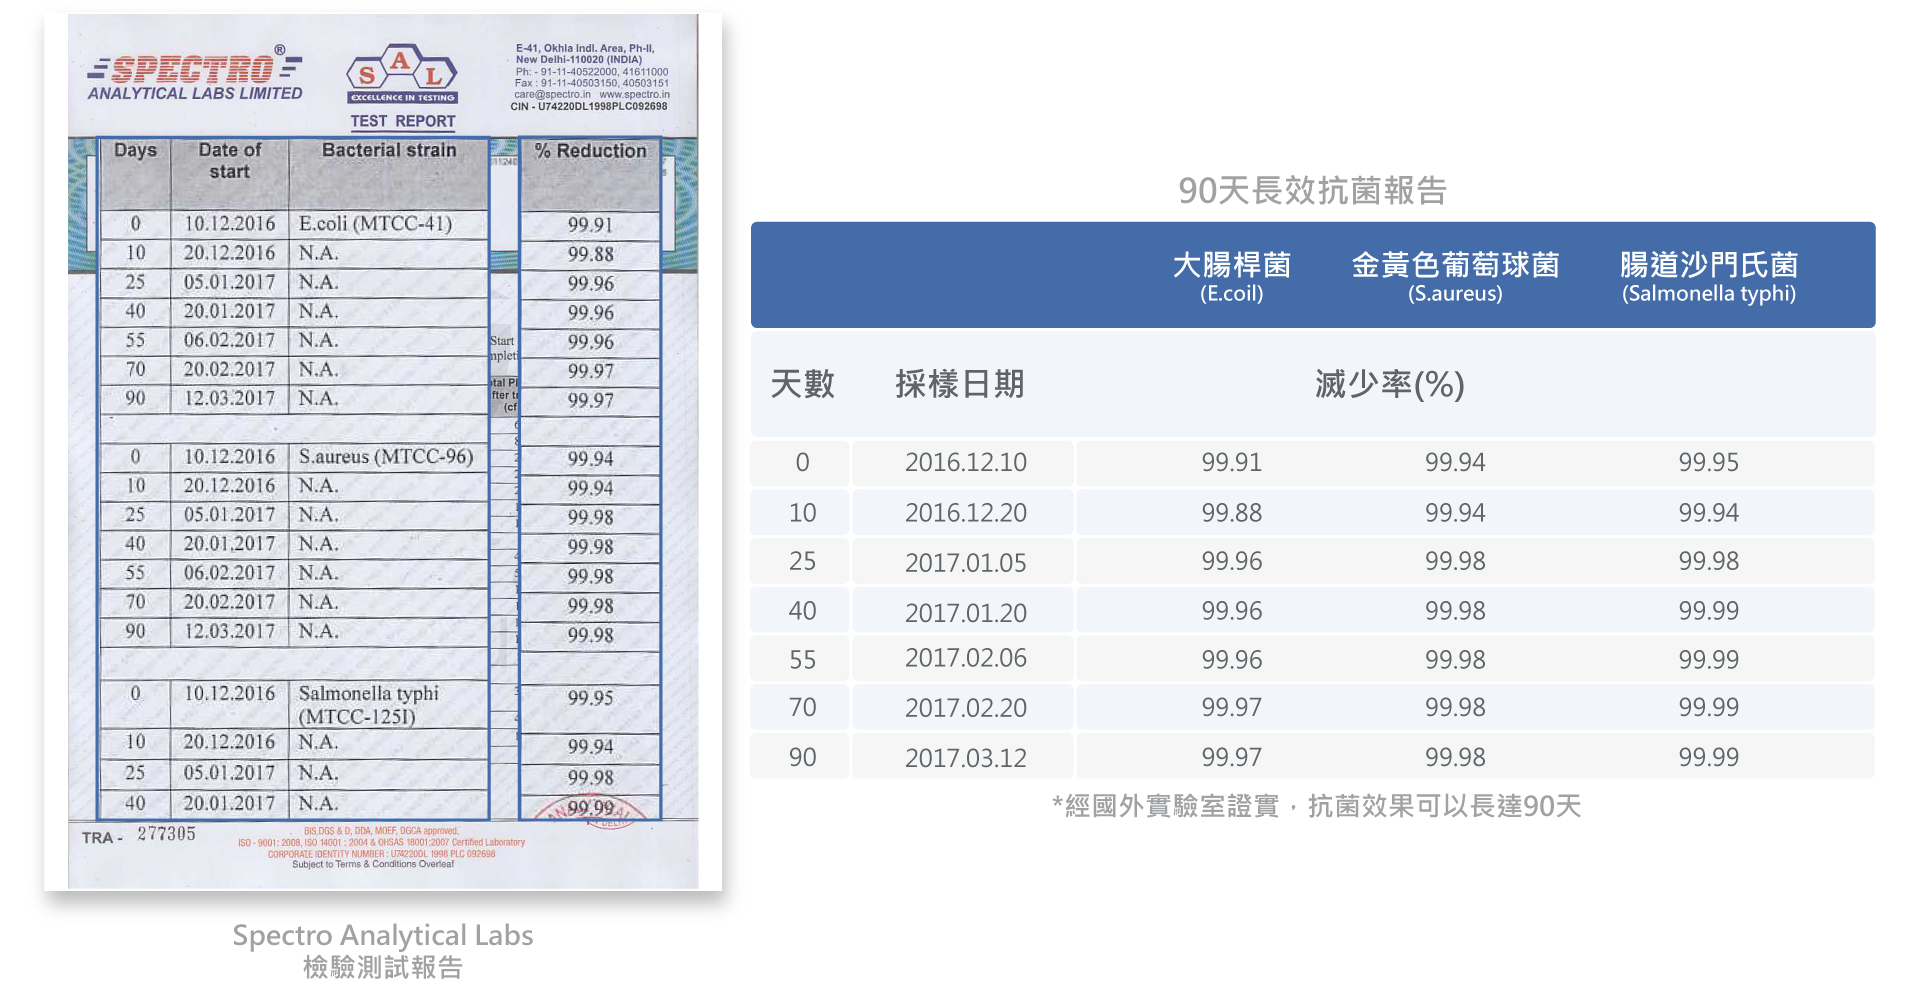Click the underlined TEST REPORT heading
The height and width of the screenshot is (997, 1920).
402,121
